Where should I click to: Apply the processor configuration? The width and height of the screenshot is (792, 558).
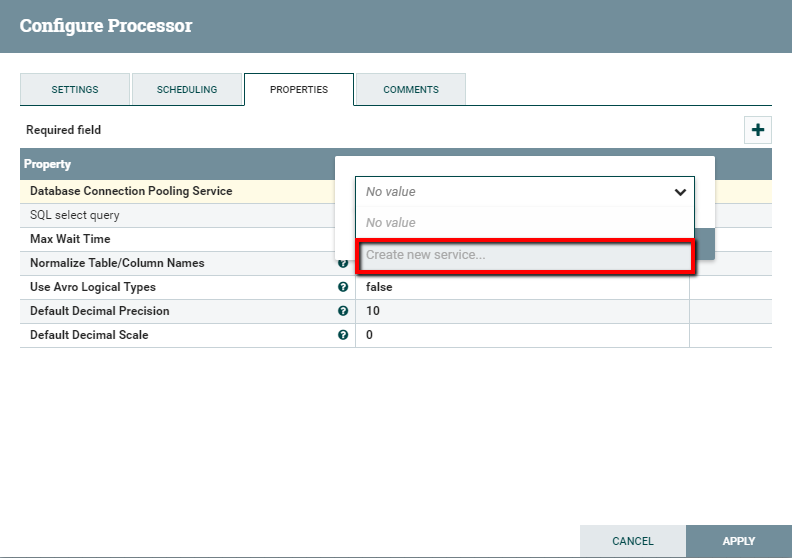[739, 541]
